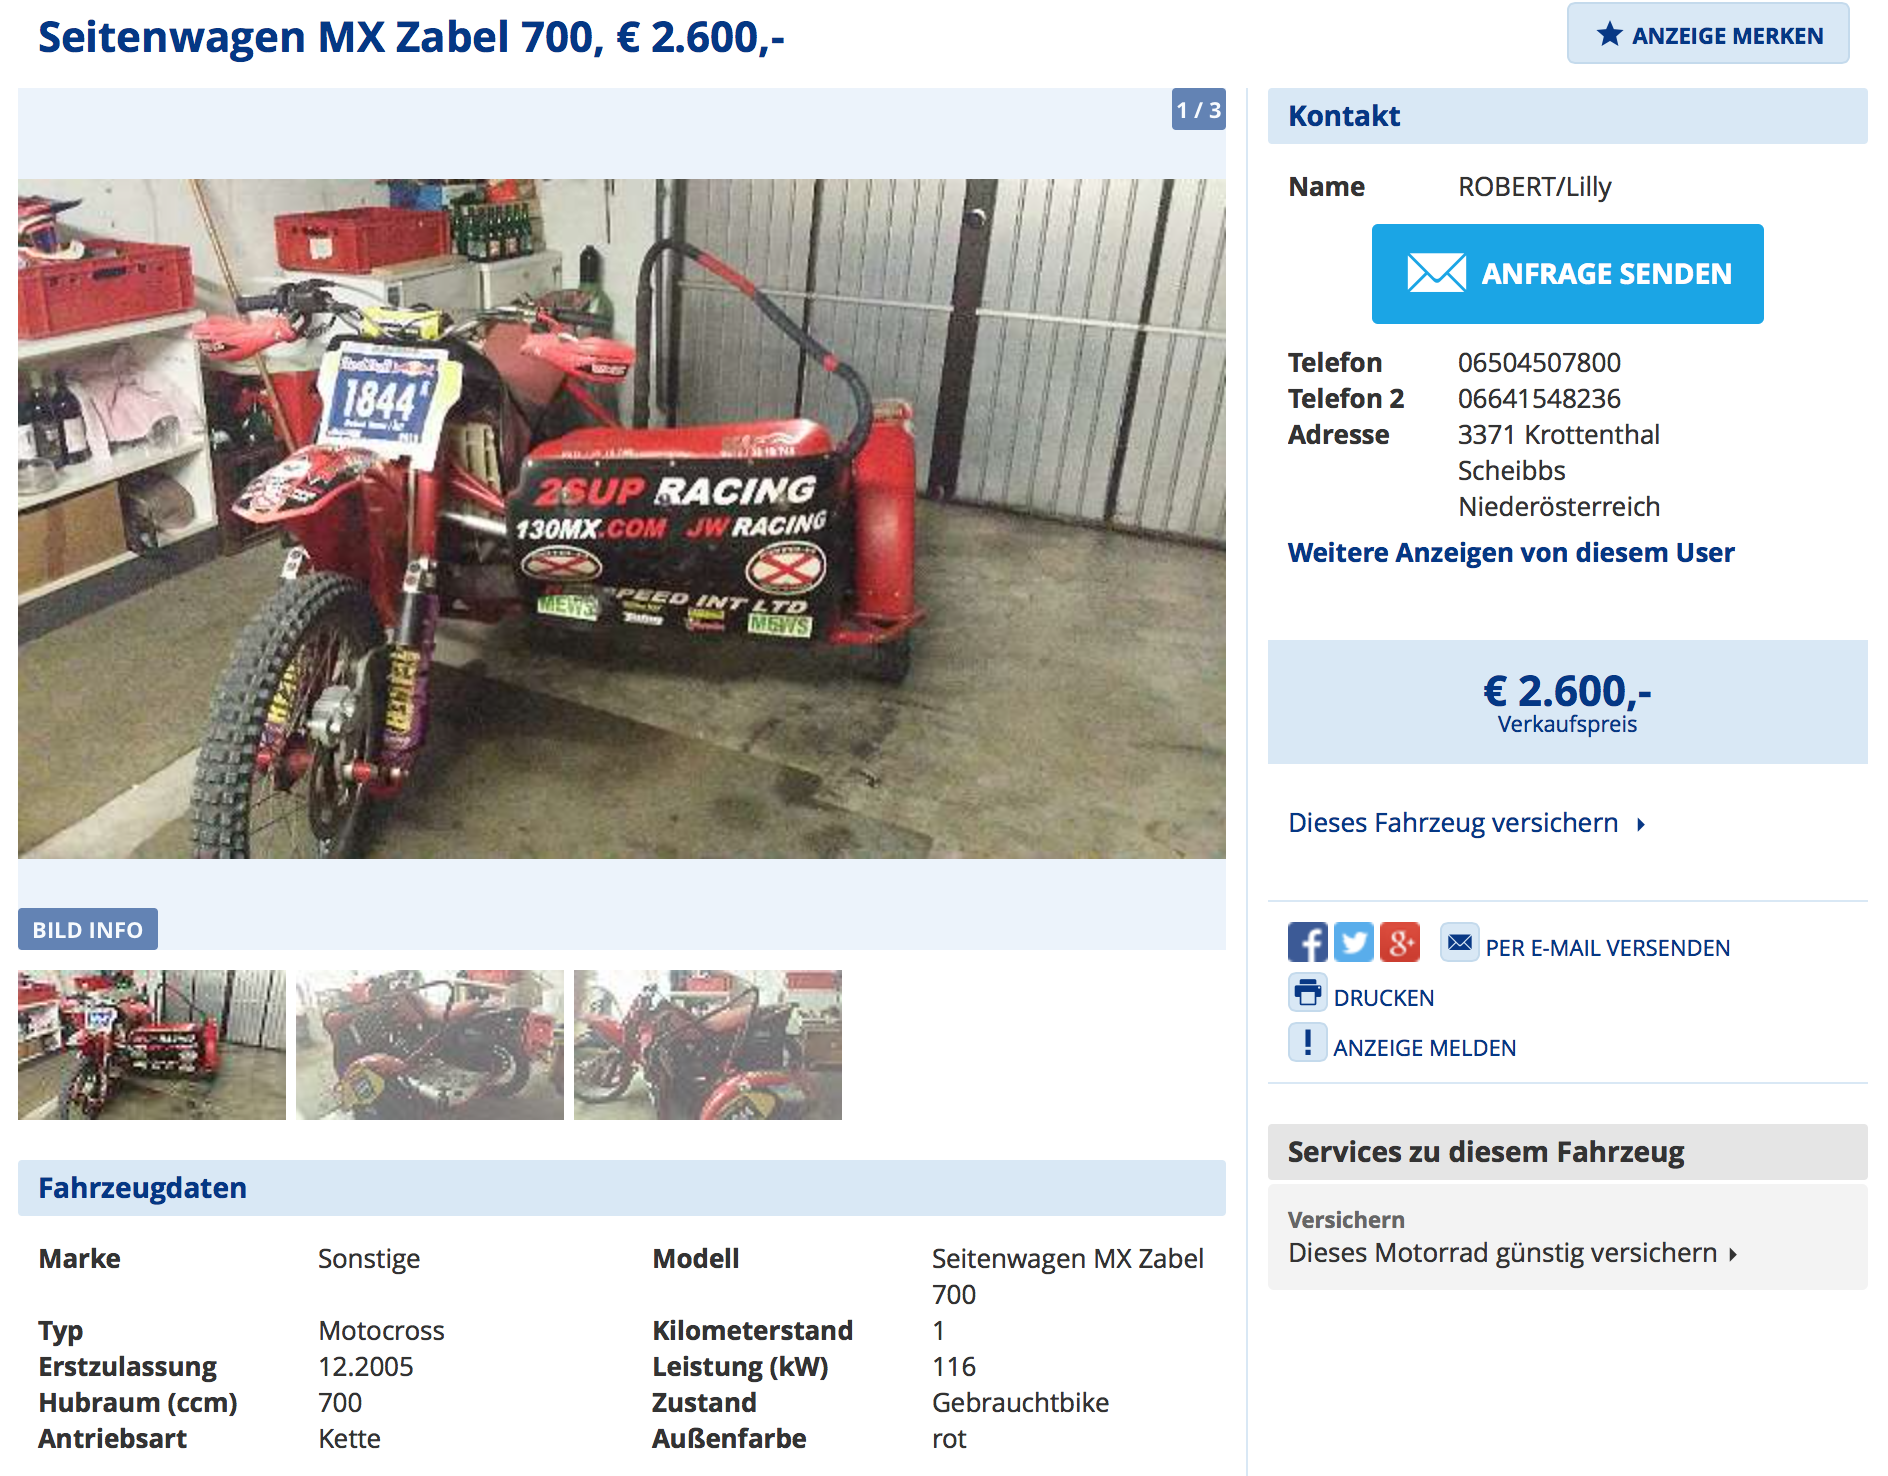This screenshot has height=1476, width=1888.
Task: Expand the Dieses Fahrzeug versichern arrow
Action: [1640, 824]
